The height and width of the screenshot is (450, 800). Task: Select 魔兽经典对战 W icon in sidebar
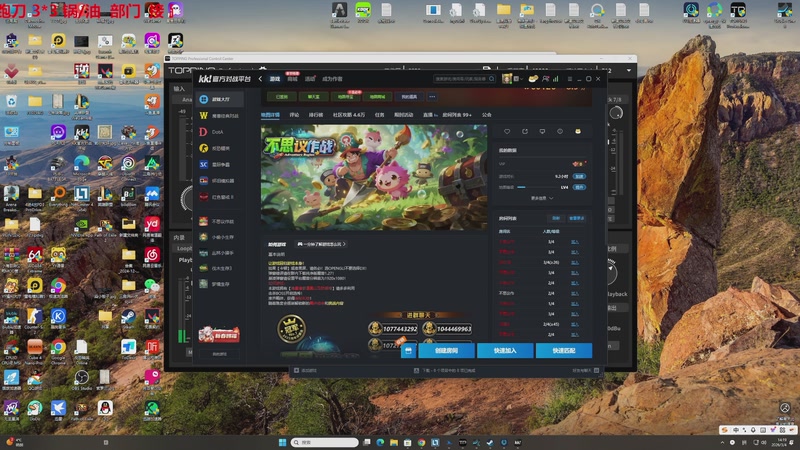click(204, 116)
